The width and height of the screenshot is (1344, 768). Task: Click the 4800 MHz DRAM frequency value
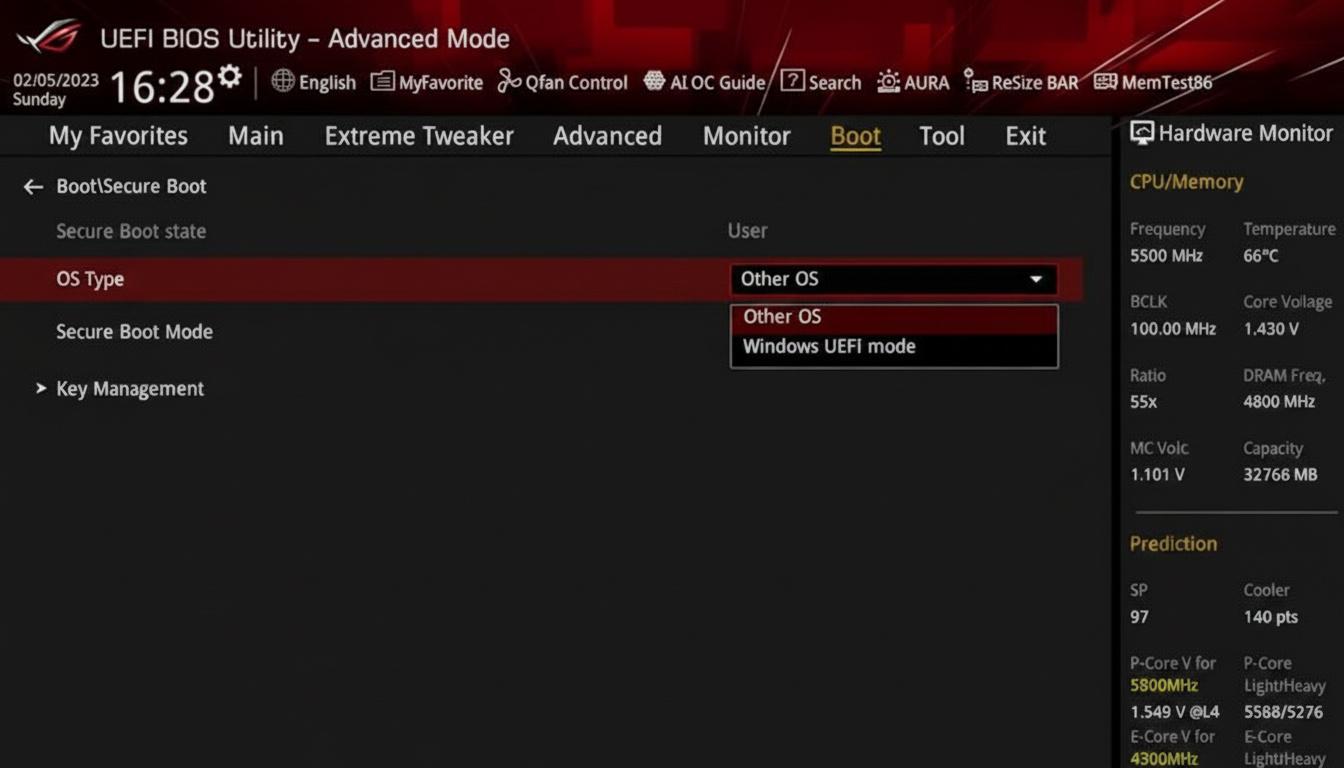1279,402
